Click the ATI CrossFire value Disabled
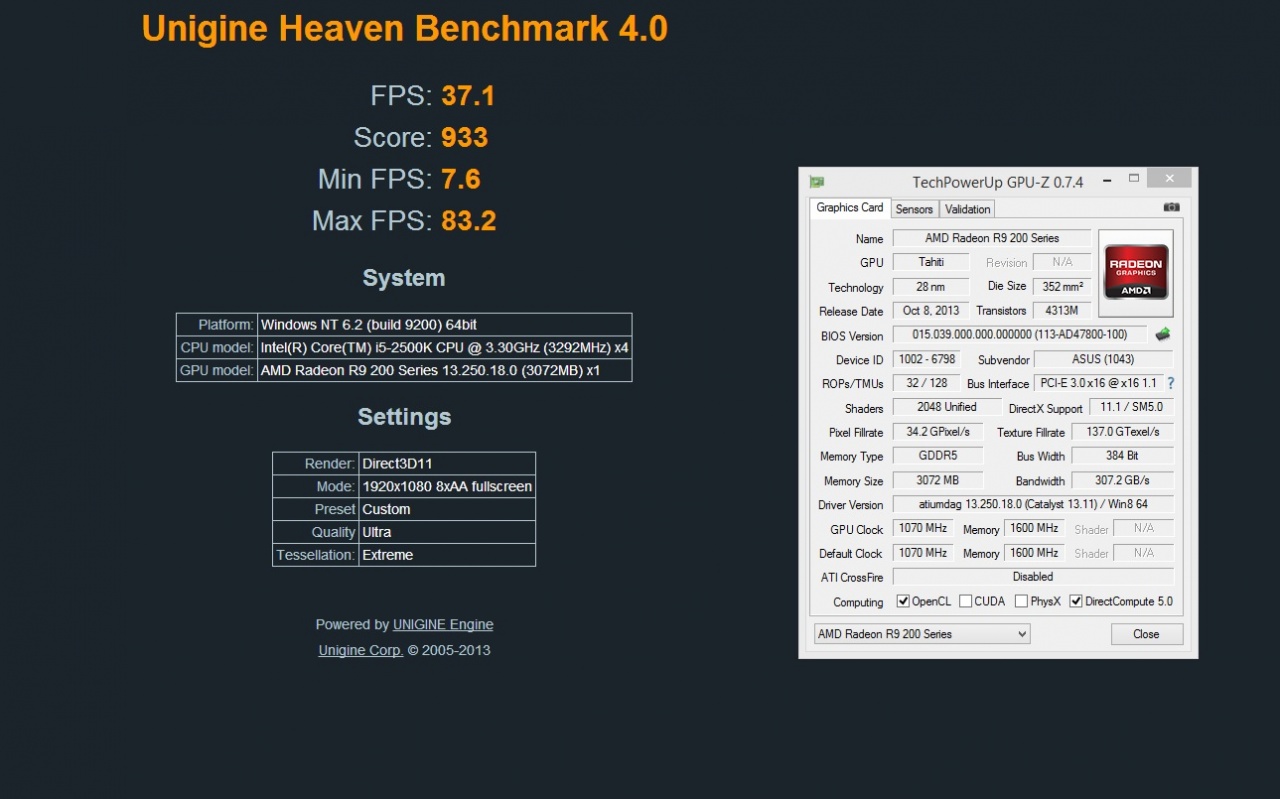The image size is (1280, 799). pos(1033,577)
